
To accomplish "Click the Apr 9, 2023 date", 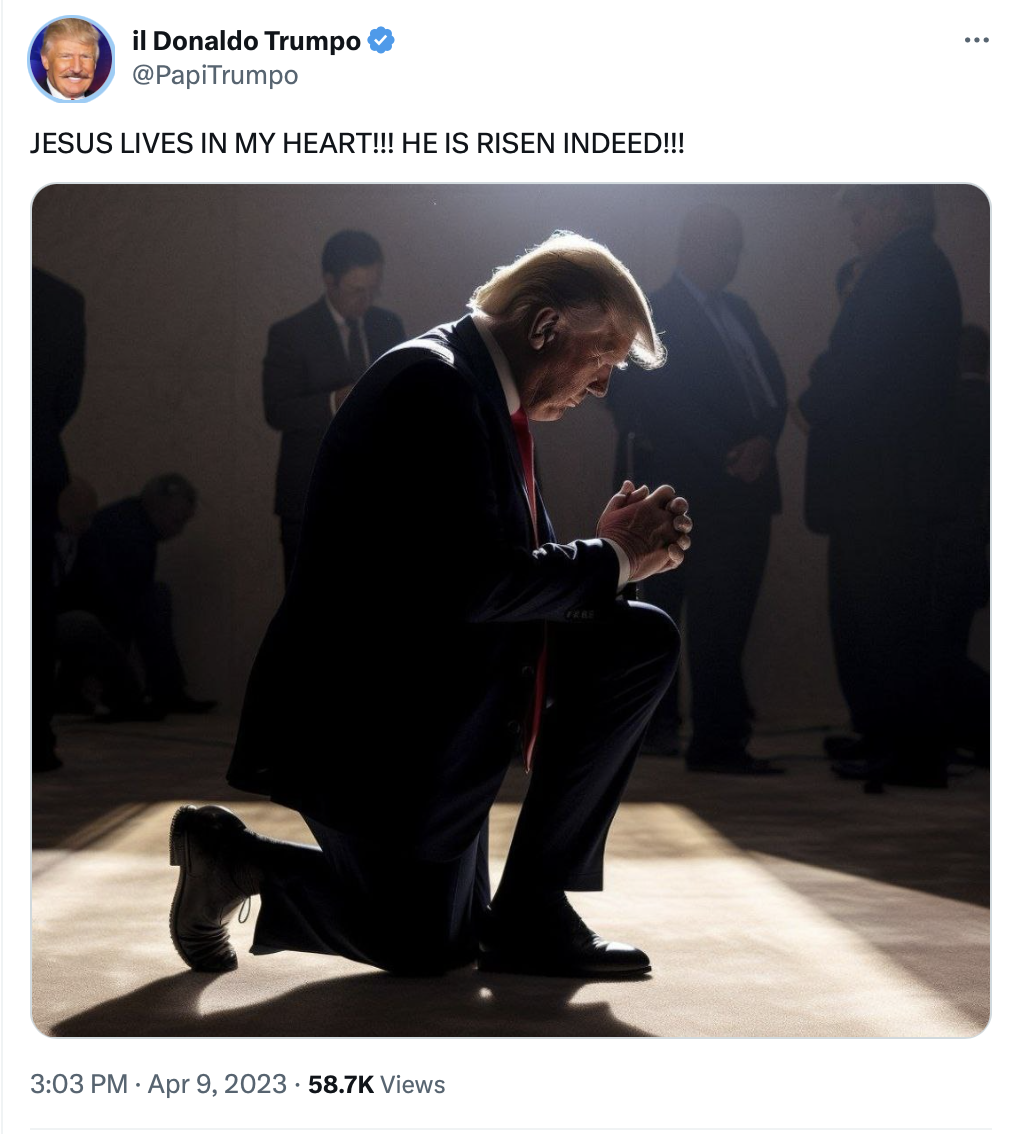I will [x=217, y=1084].
